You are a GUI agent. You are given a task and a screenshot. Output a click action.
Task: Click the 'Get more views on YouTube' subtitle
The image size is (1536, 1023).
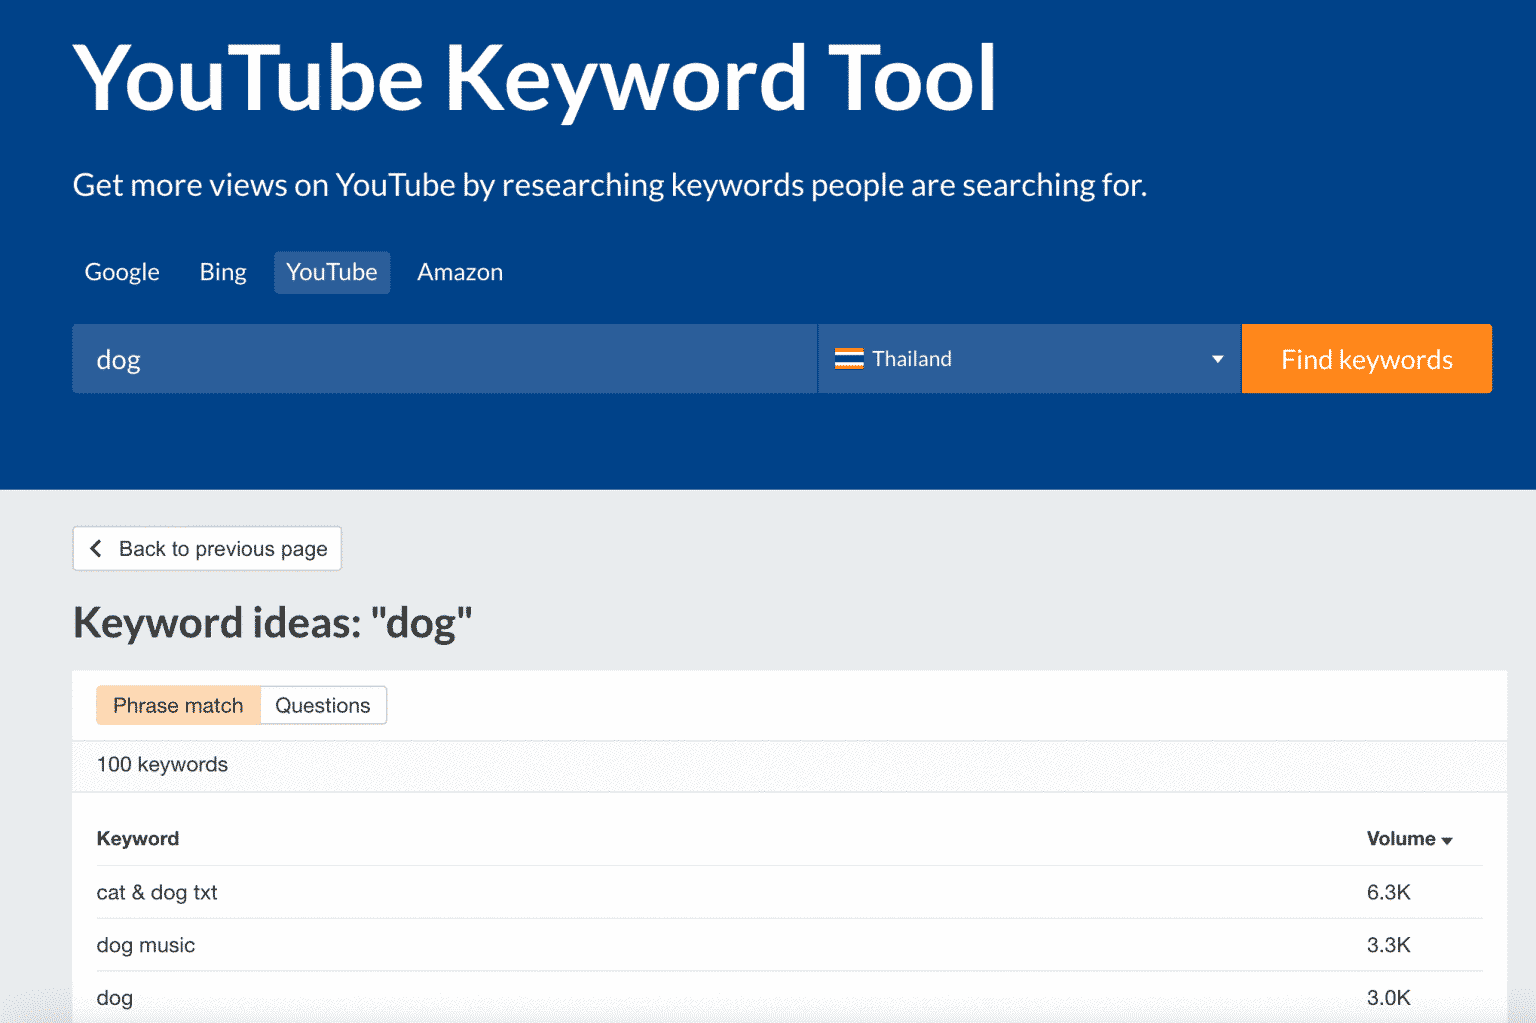pyautogui.click(x=610, y=185)
